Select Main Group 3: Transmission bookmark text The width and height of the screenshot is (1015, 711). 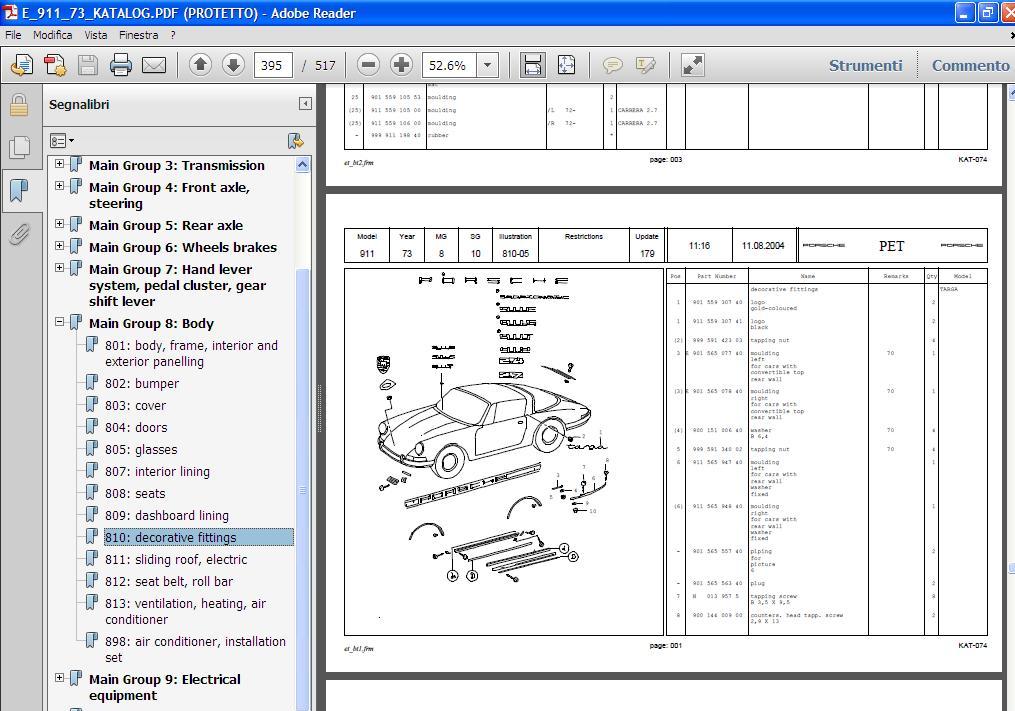(x=177, y=165)
